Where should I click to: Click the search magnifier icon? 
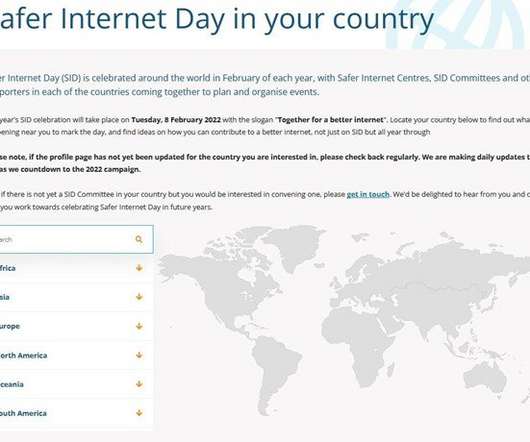[139, 240]
